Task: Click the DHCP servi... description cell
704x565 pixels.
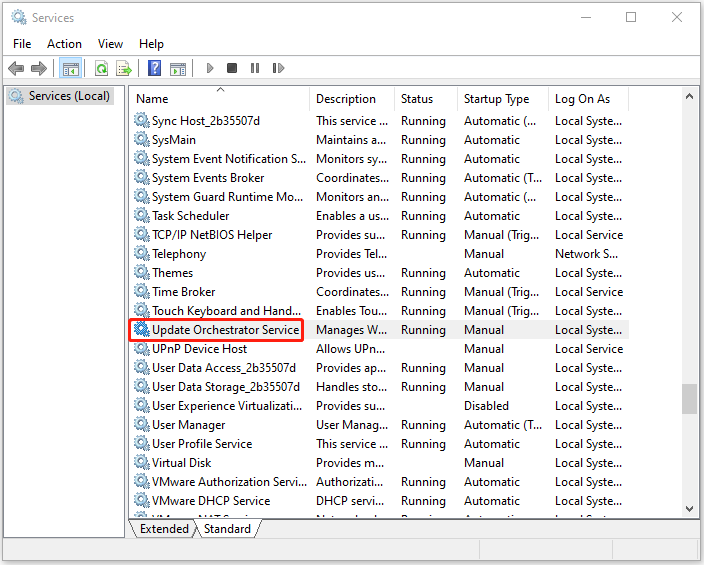Action: [350, 500]
